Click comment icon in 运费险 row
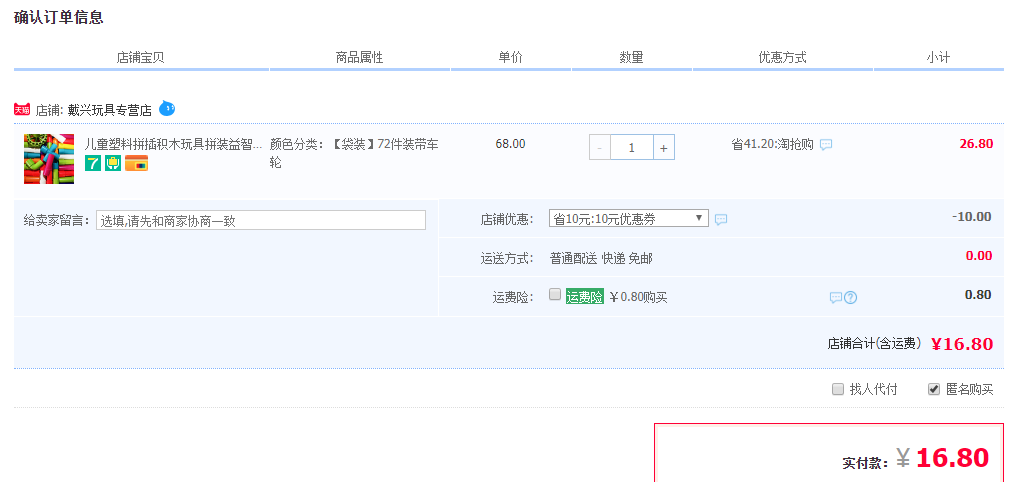This screenshot has height=482, width=1012. pos(835,297)
